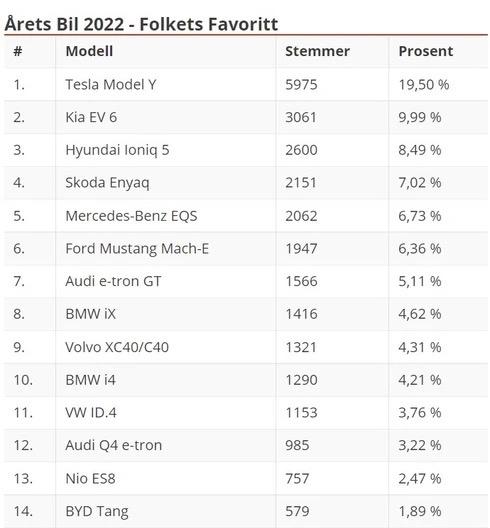Viewport: 490px width, 528px height.
Task: Select the Audi e-tron GT row
Action: coord(246,282)
